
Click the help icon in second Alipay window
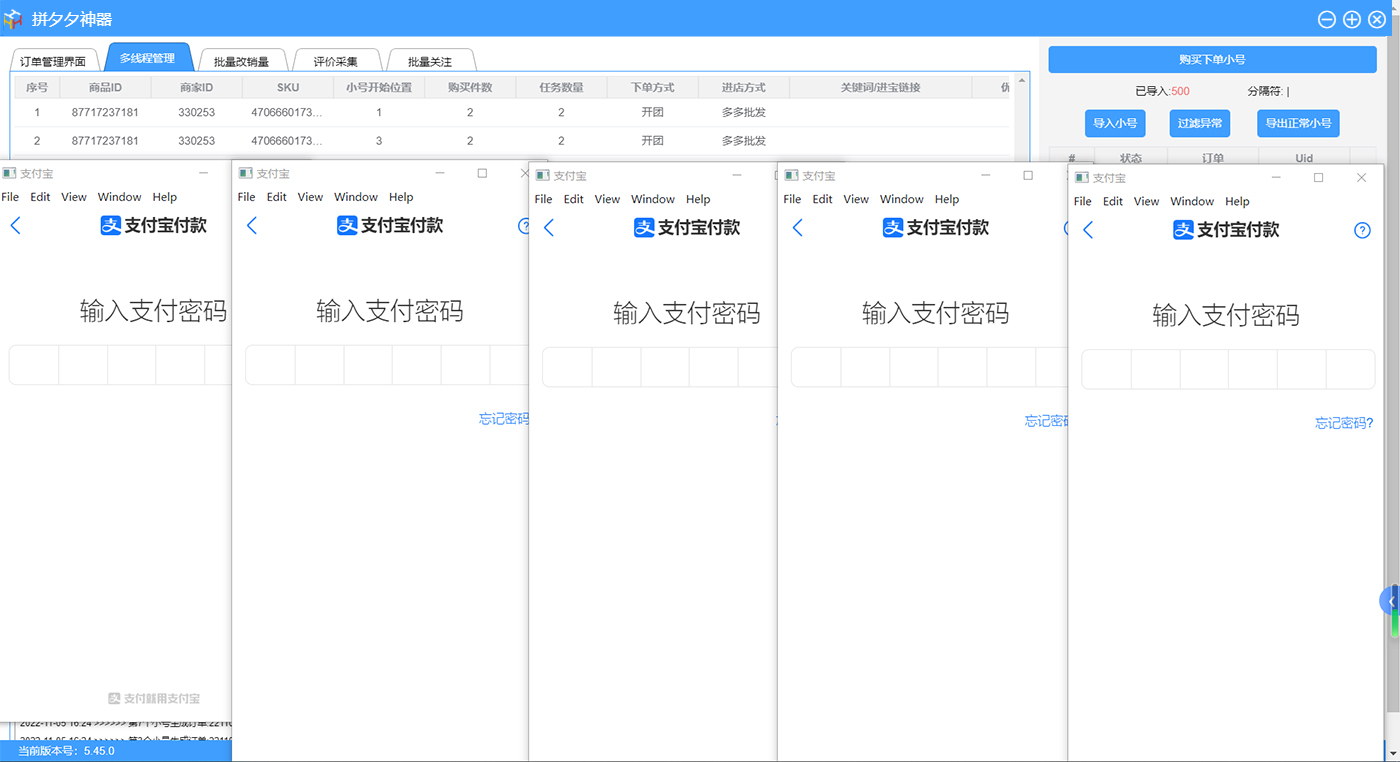524,226
